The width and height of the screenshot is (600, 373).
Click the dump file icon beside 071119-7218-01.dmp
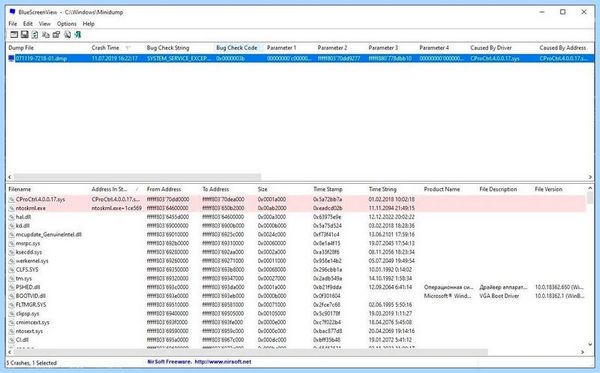(x=11, y=59)
